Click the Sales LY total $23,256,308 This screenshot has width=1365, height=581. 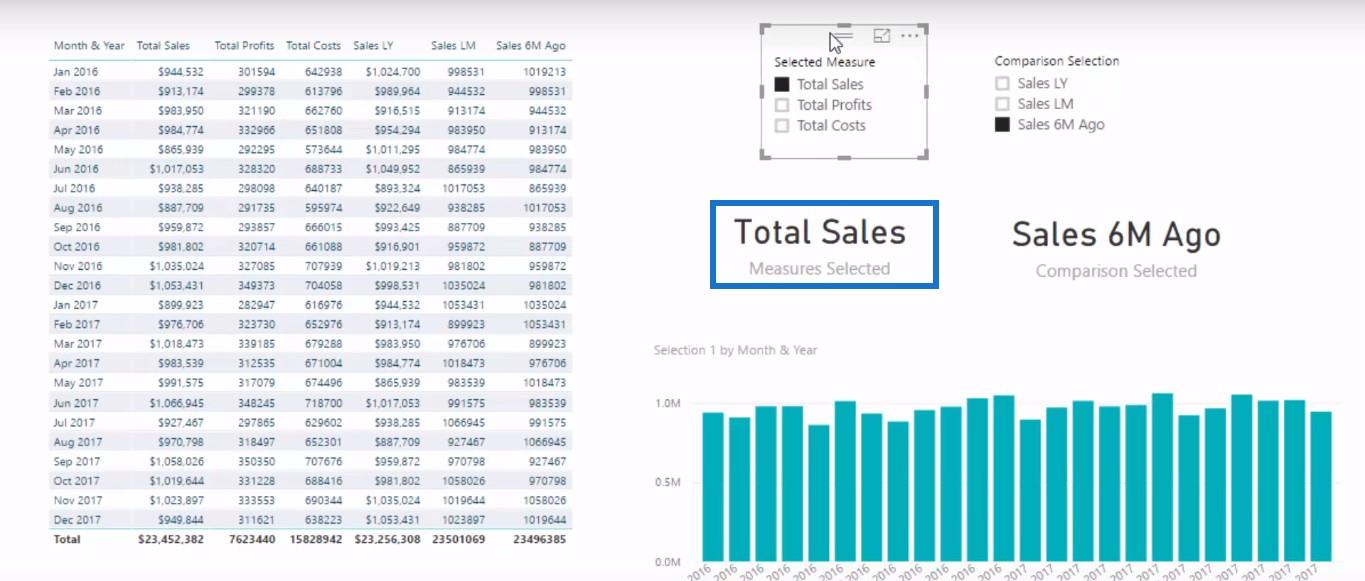pyautogui.click(x=386, y=539)
